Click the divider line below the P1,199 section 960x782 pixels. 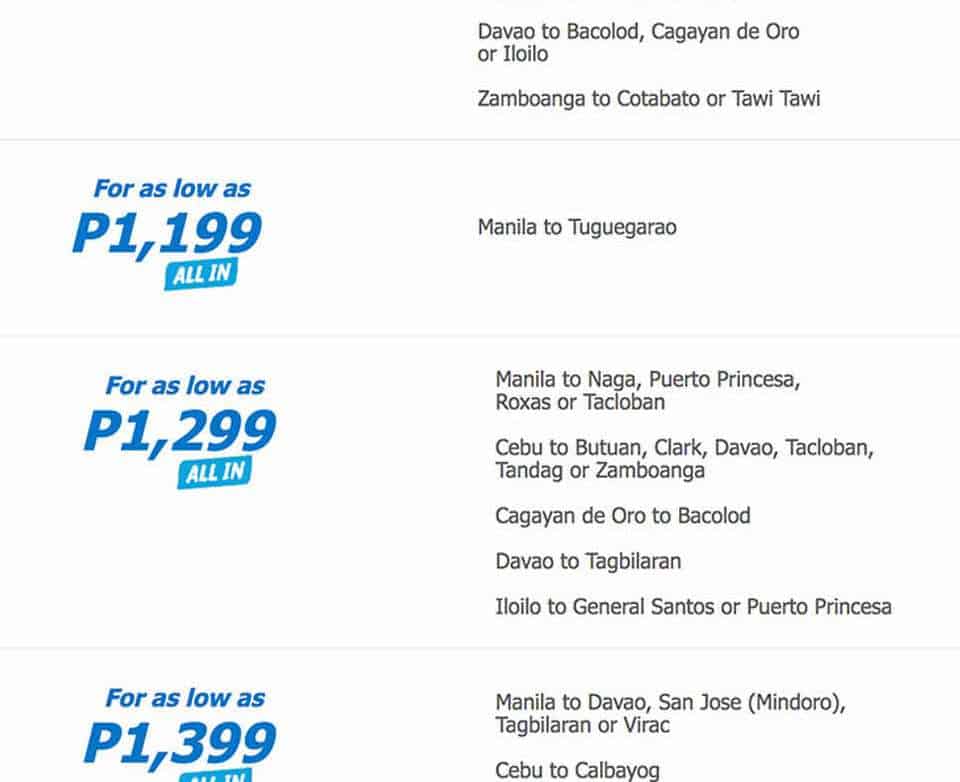point(480,336)
